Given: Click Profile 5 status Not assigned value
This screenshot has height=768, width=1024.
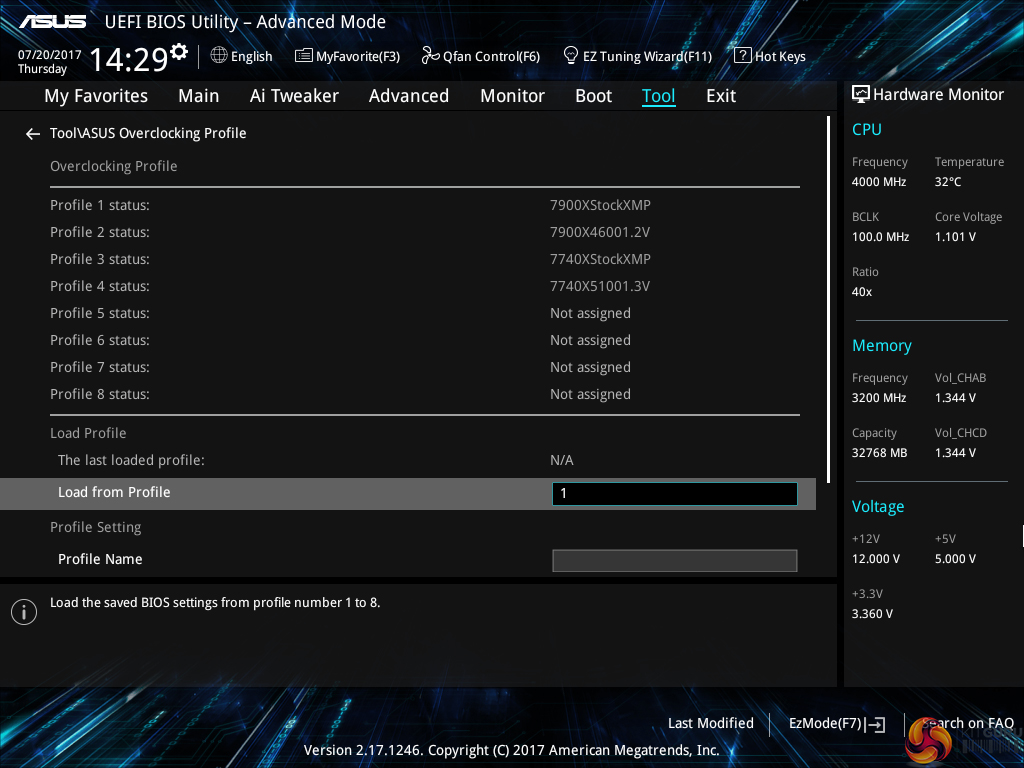Looking at the screenshot, I should pos(590,314).
